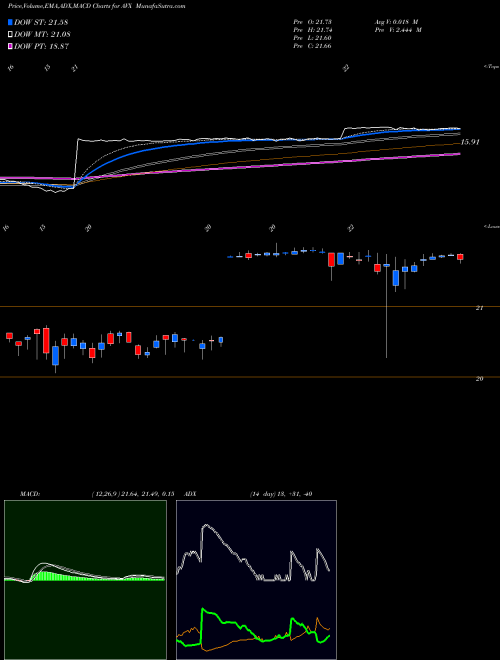
Task: Click the ADX panel title
Action: (x=191, y=494)
